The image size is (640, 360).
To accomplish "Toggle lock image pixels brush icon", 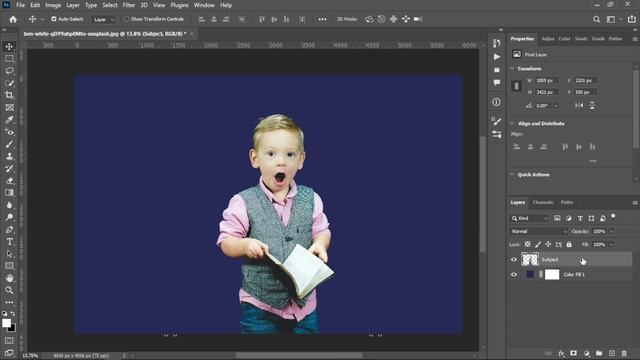I will [538, 244].
